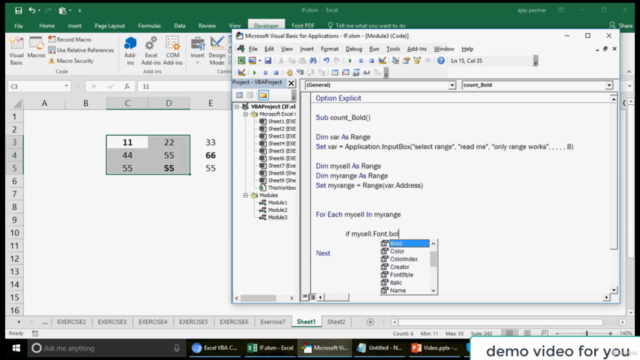640x360 pixels.
Task: Save the project with the floppy disk icon
Action: [268, 61]
